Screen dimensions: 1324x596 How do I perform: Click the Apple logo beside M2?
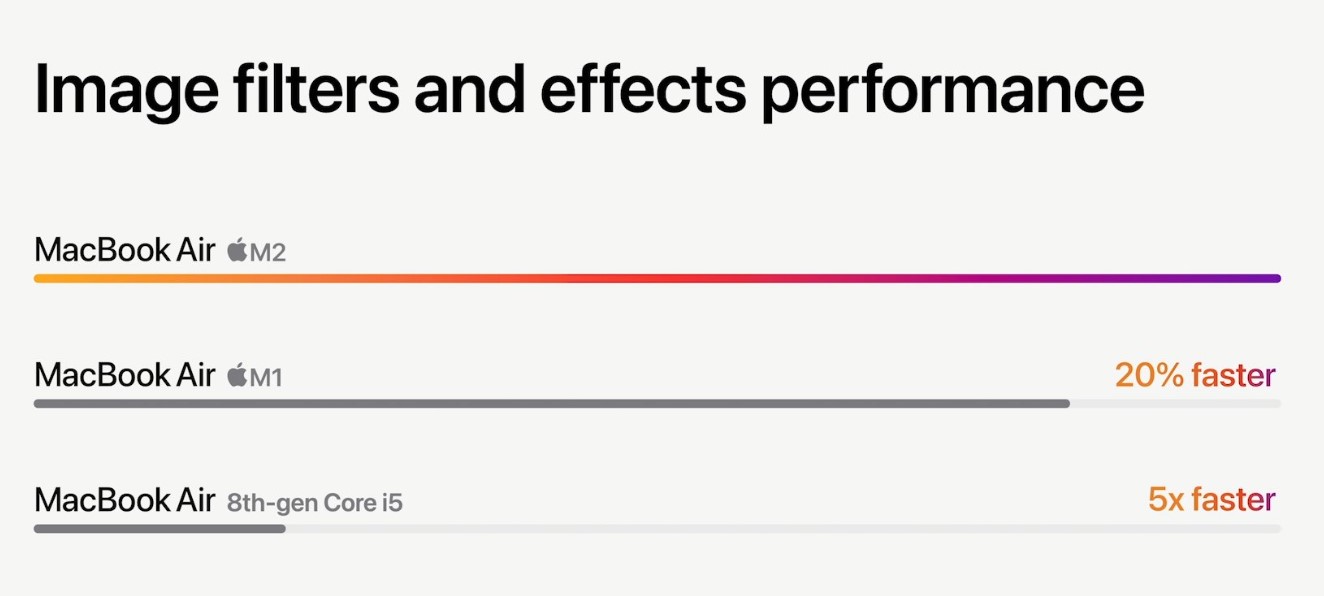pyautogui.click(x=237, y=251)
